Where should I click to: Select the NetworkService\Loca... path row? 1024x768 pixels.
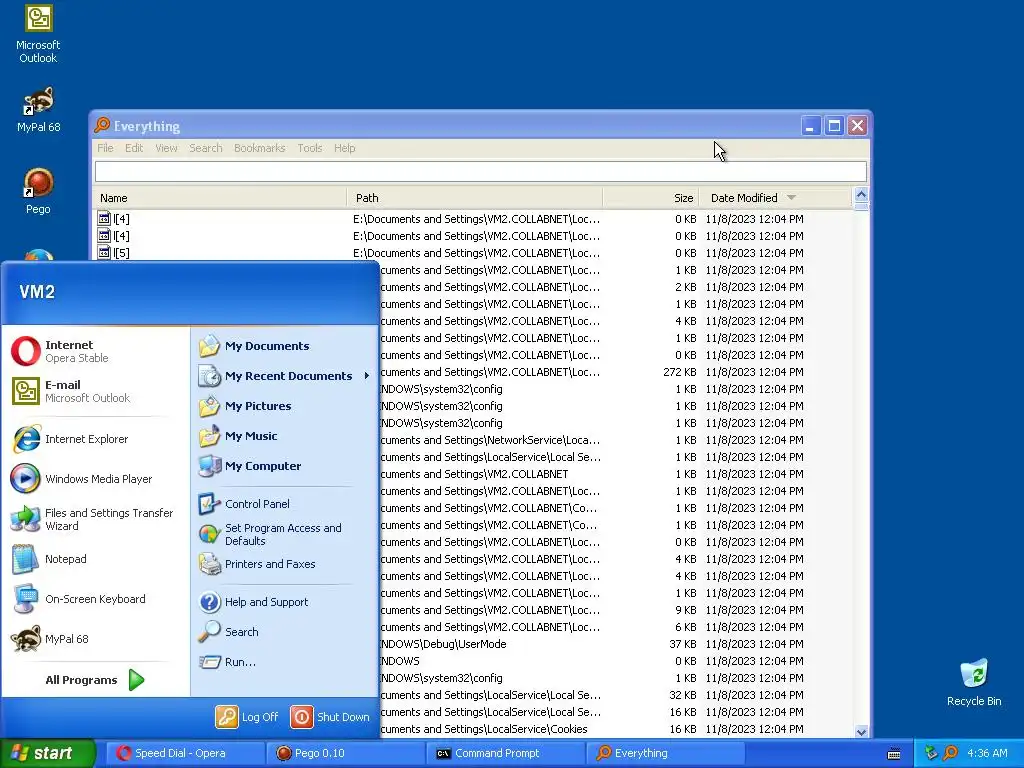pos(616,440)
